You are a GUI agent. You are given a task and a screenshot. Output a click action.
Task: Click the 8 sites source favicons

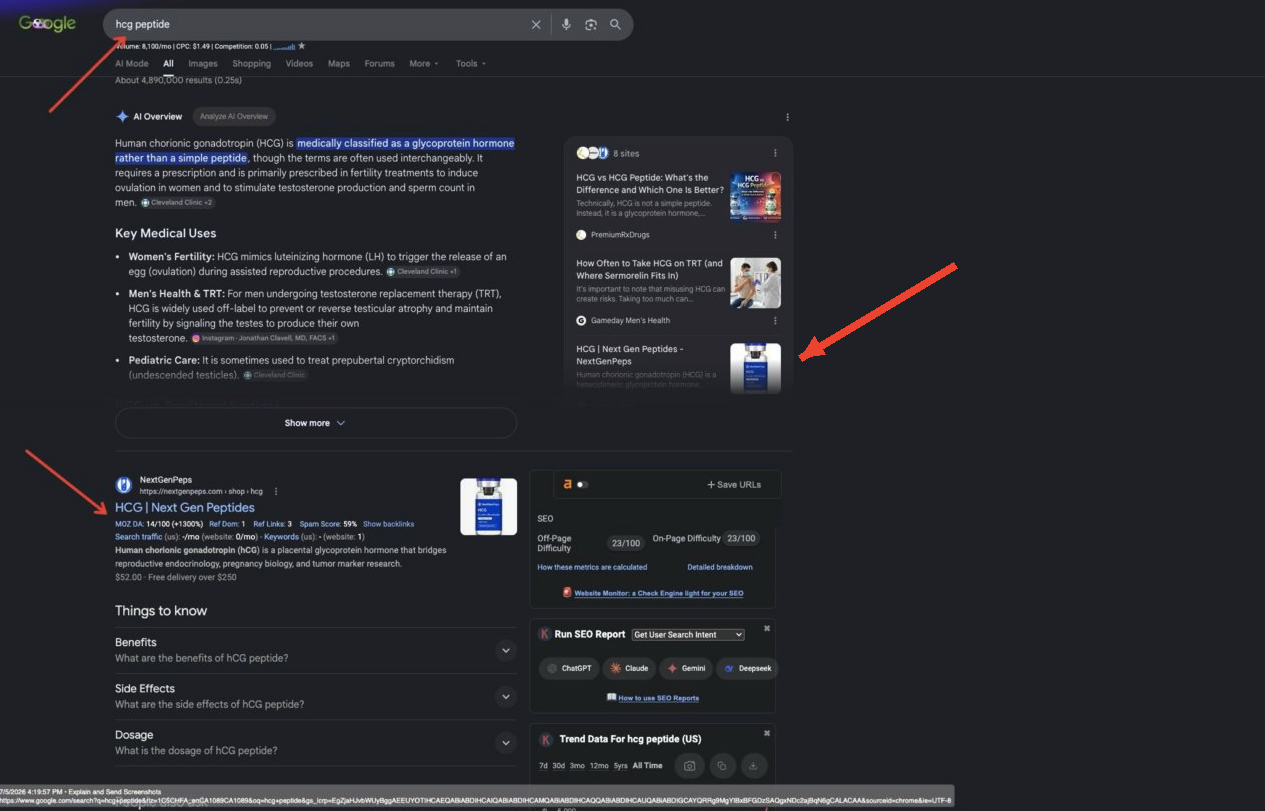tap(592, 153)
